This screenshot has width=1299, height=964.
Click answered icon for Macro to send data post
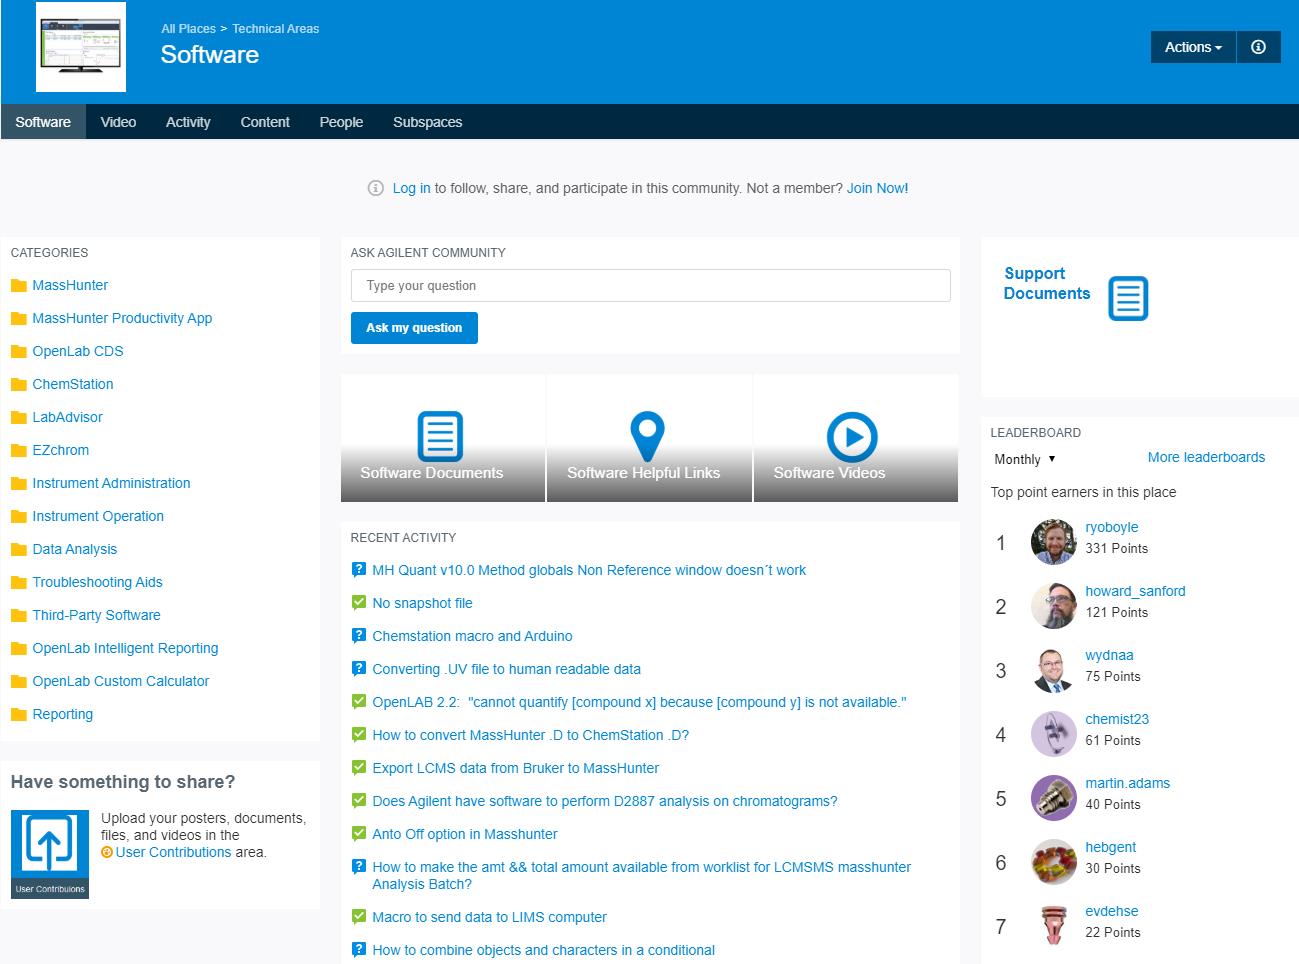click(359, 916)
